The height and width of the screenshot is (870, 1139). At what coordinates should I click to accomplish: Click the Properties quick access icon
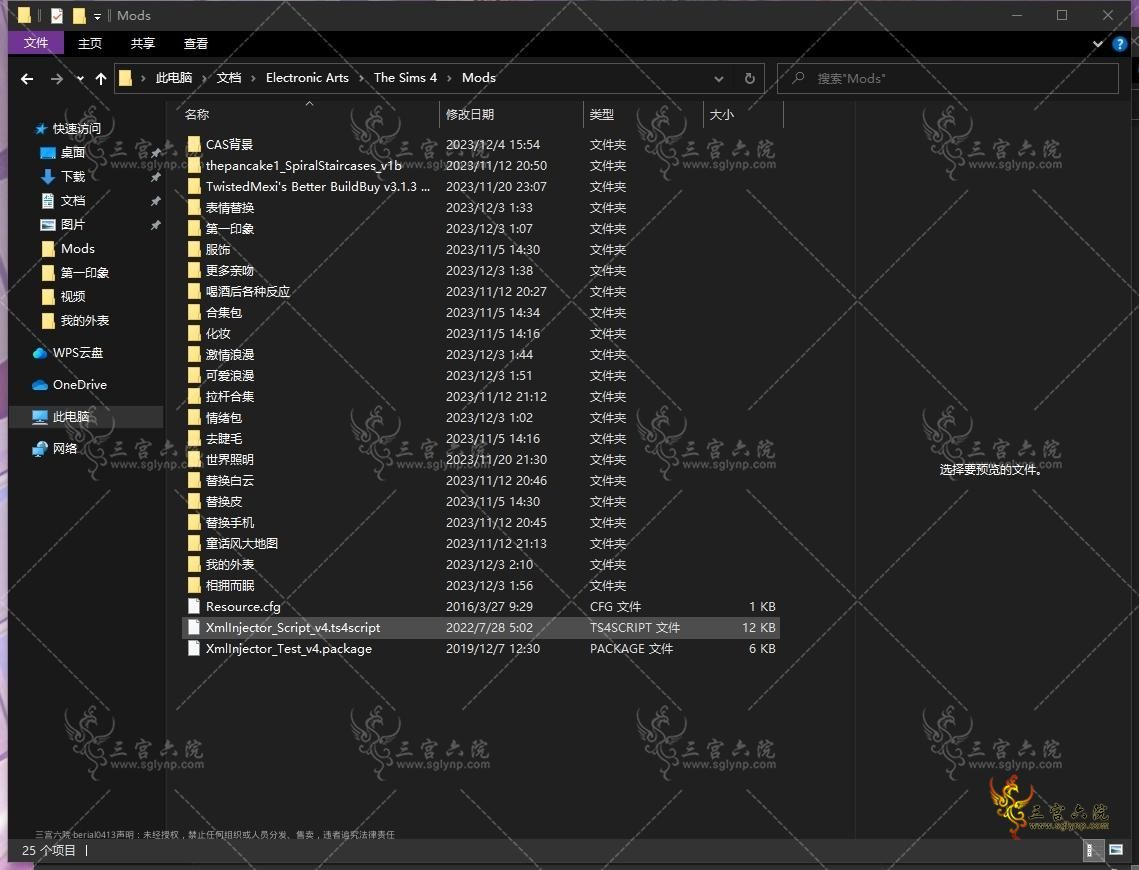[57, 15]
